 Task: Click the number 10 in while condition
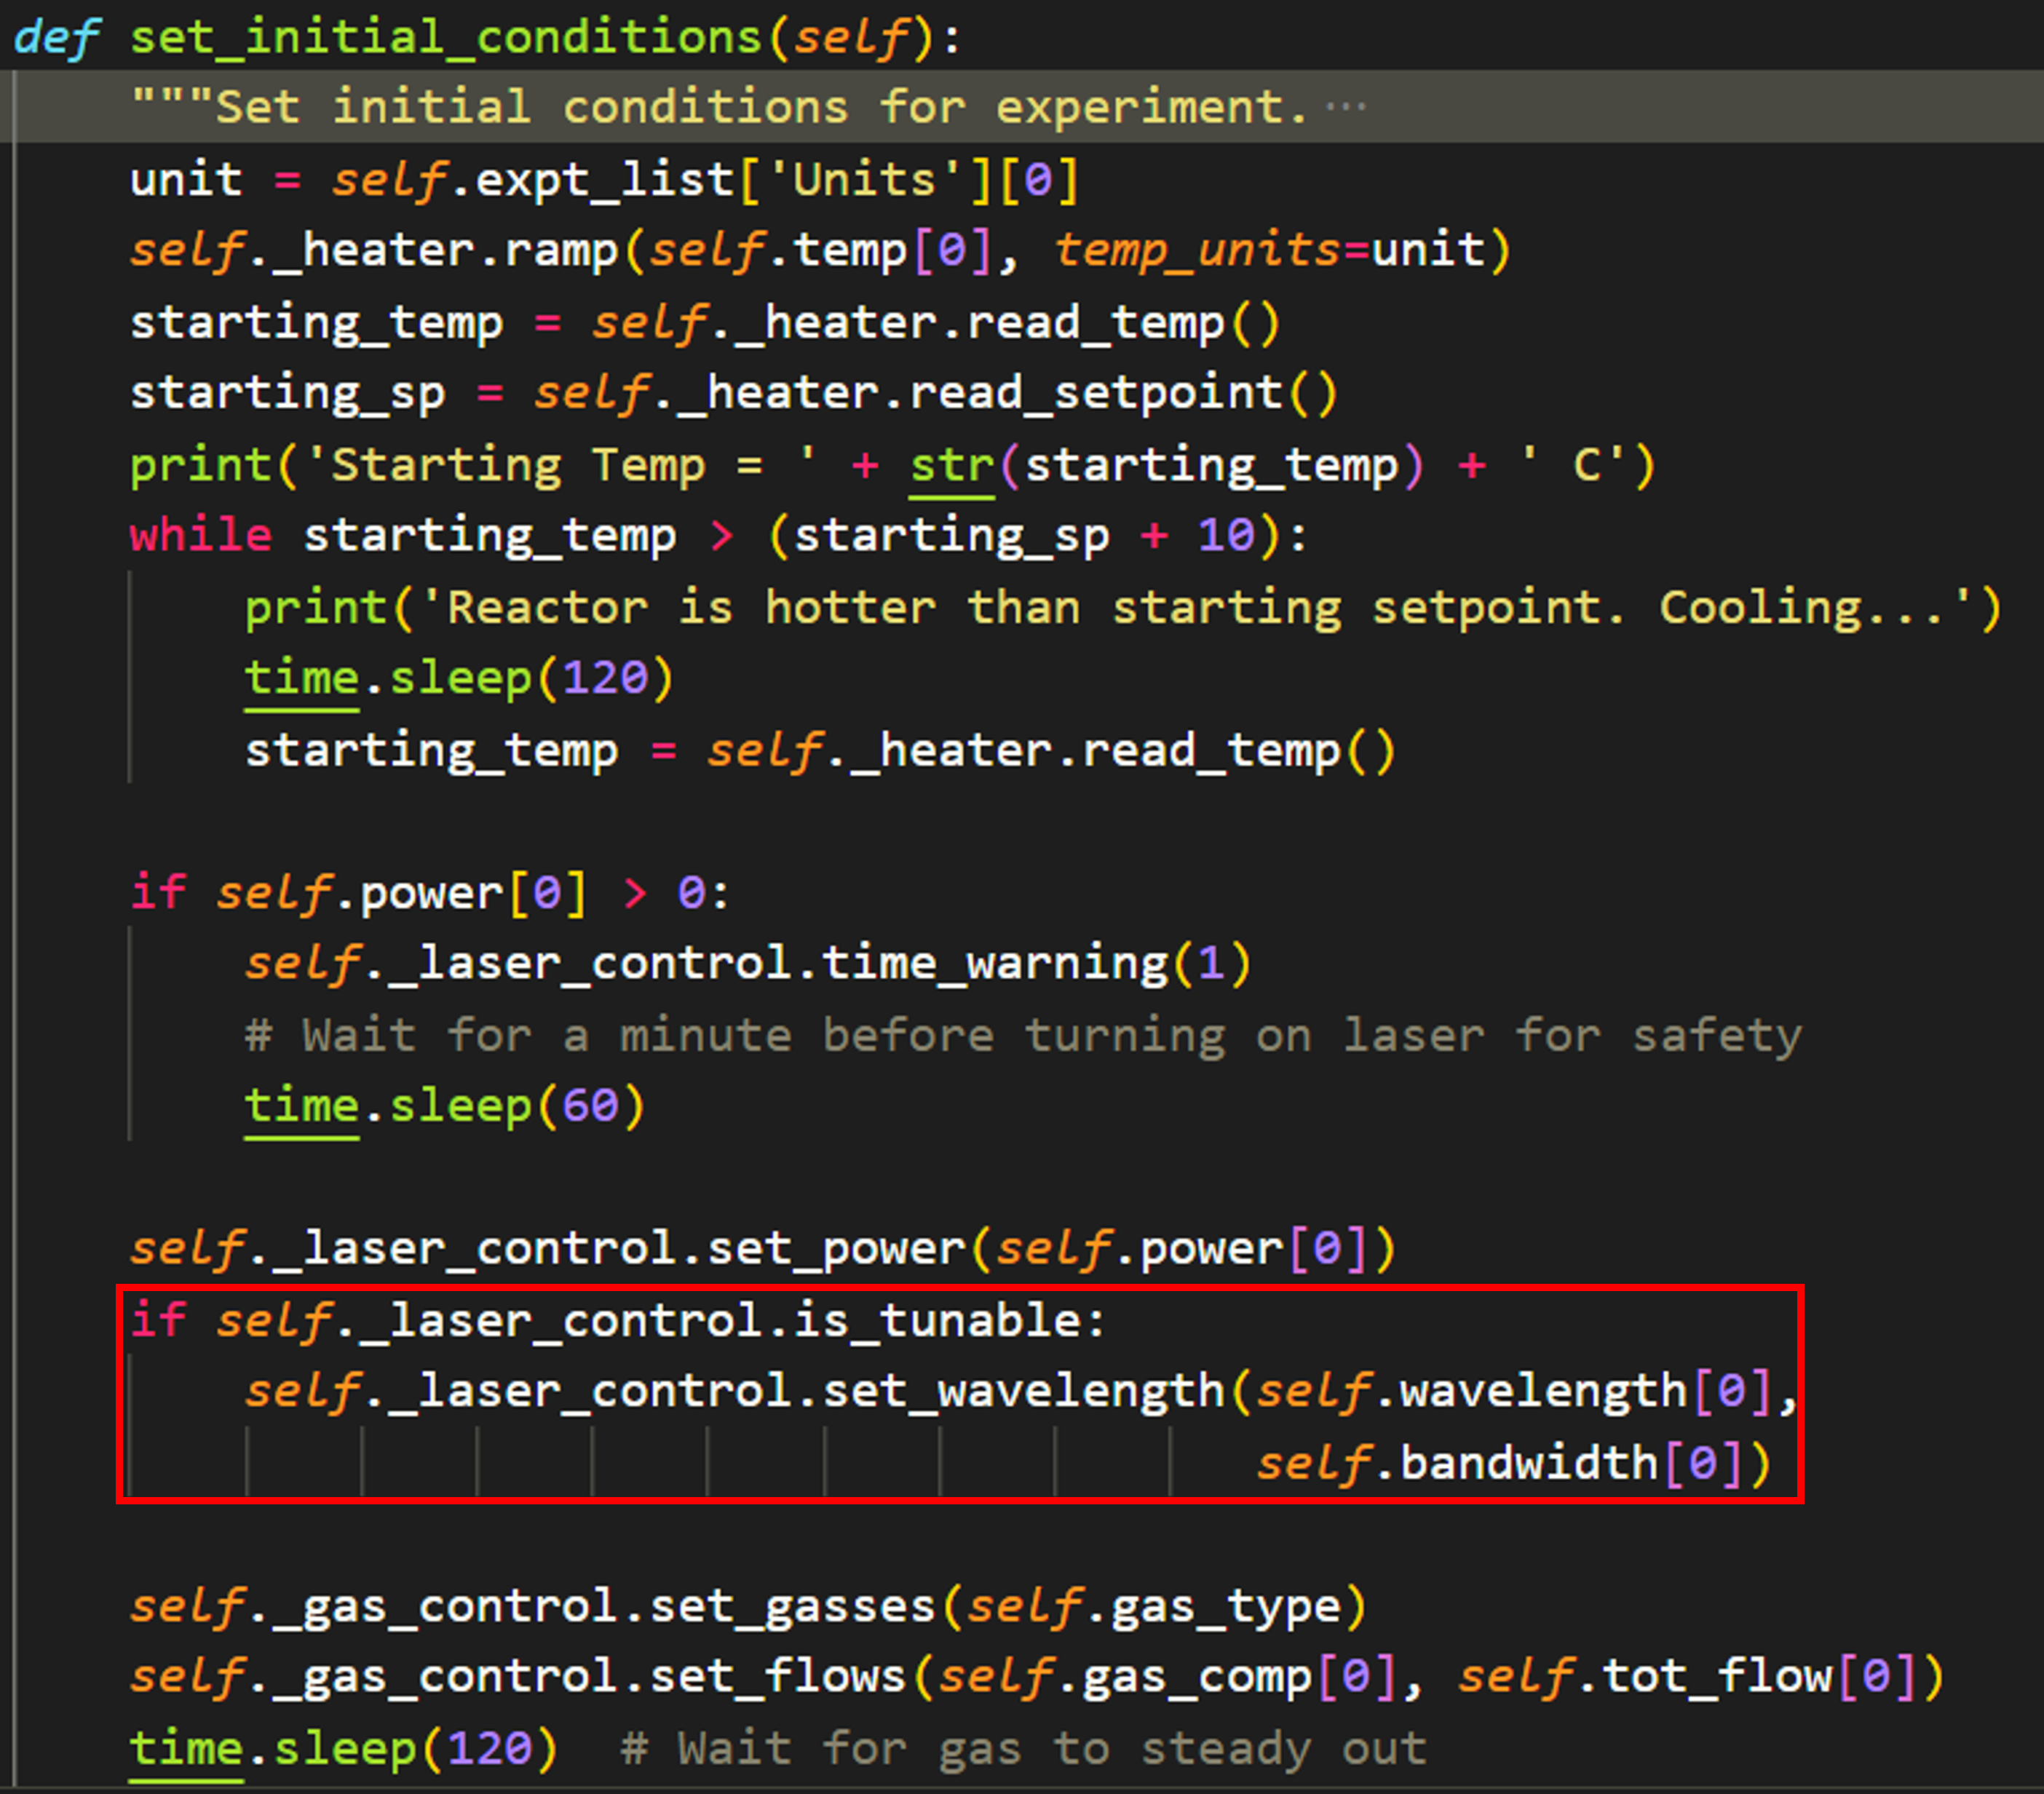pyautogui.click(x=1226, y=535)
